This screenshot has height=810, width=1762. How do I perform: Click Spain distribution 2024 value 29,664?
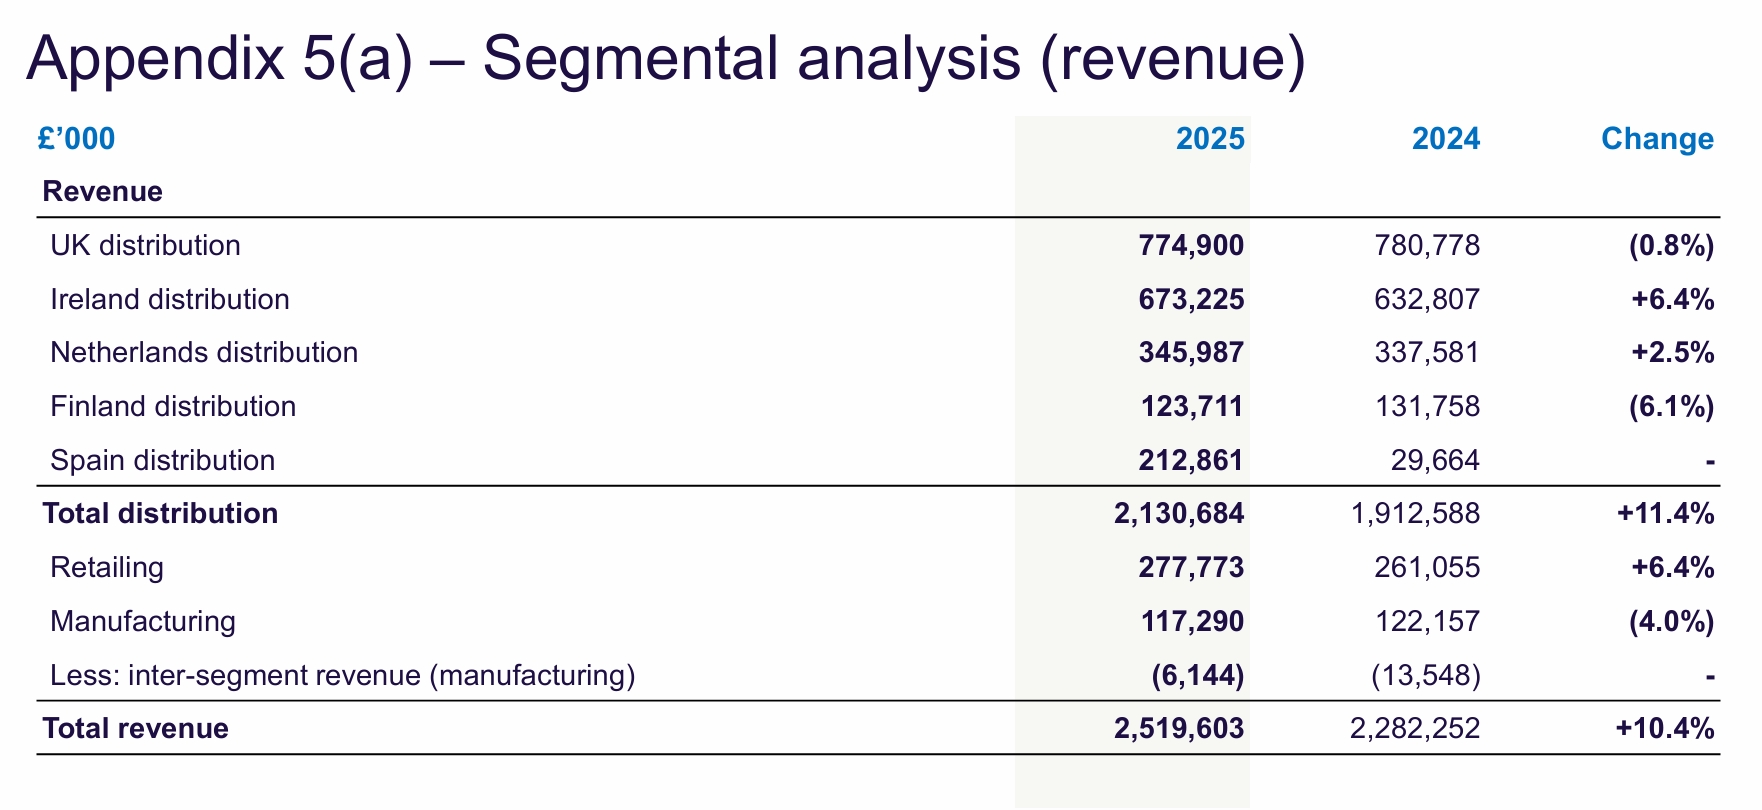(x=1435, y=461)
